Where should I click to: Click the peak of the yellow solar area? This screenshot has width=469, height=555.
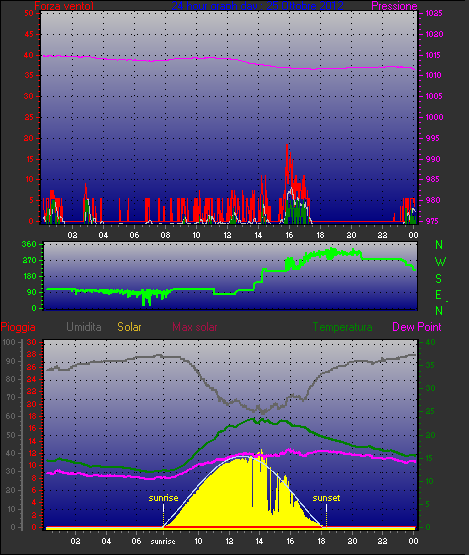pyautogui.click(x=261, y=450)
